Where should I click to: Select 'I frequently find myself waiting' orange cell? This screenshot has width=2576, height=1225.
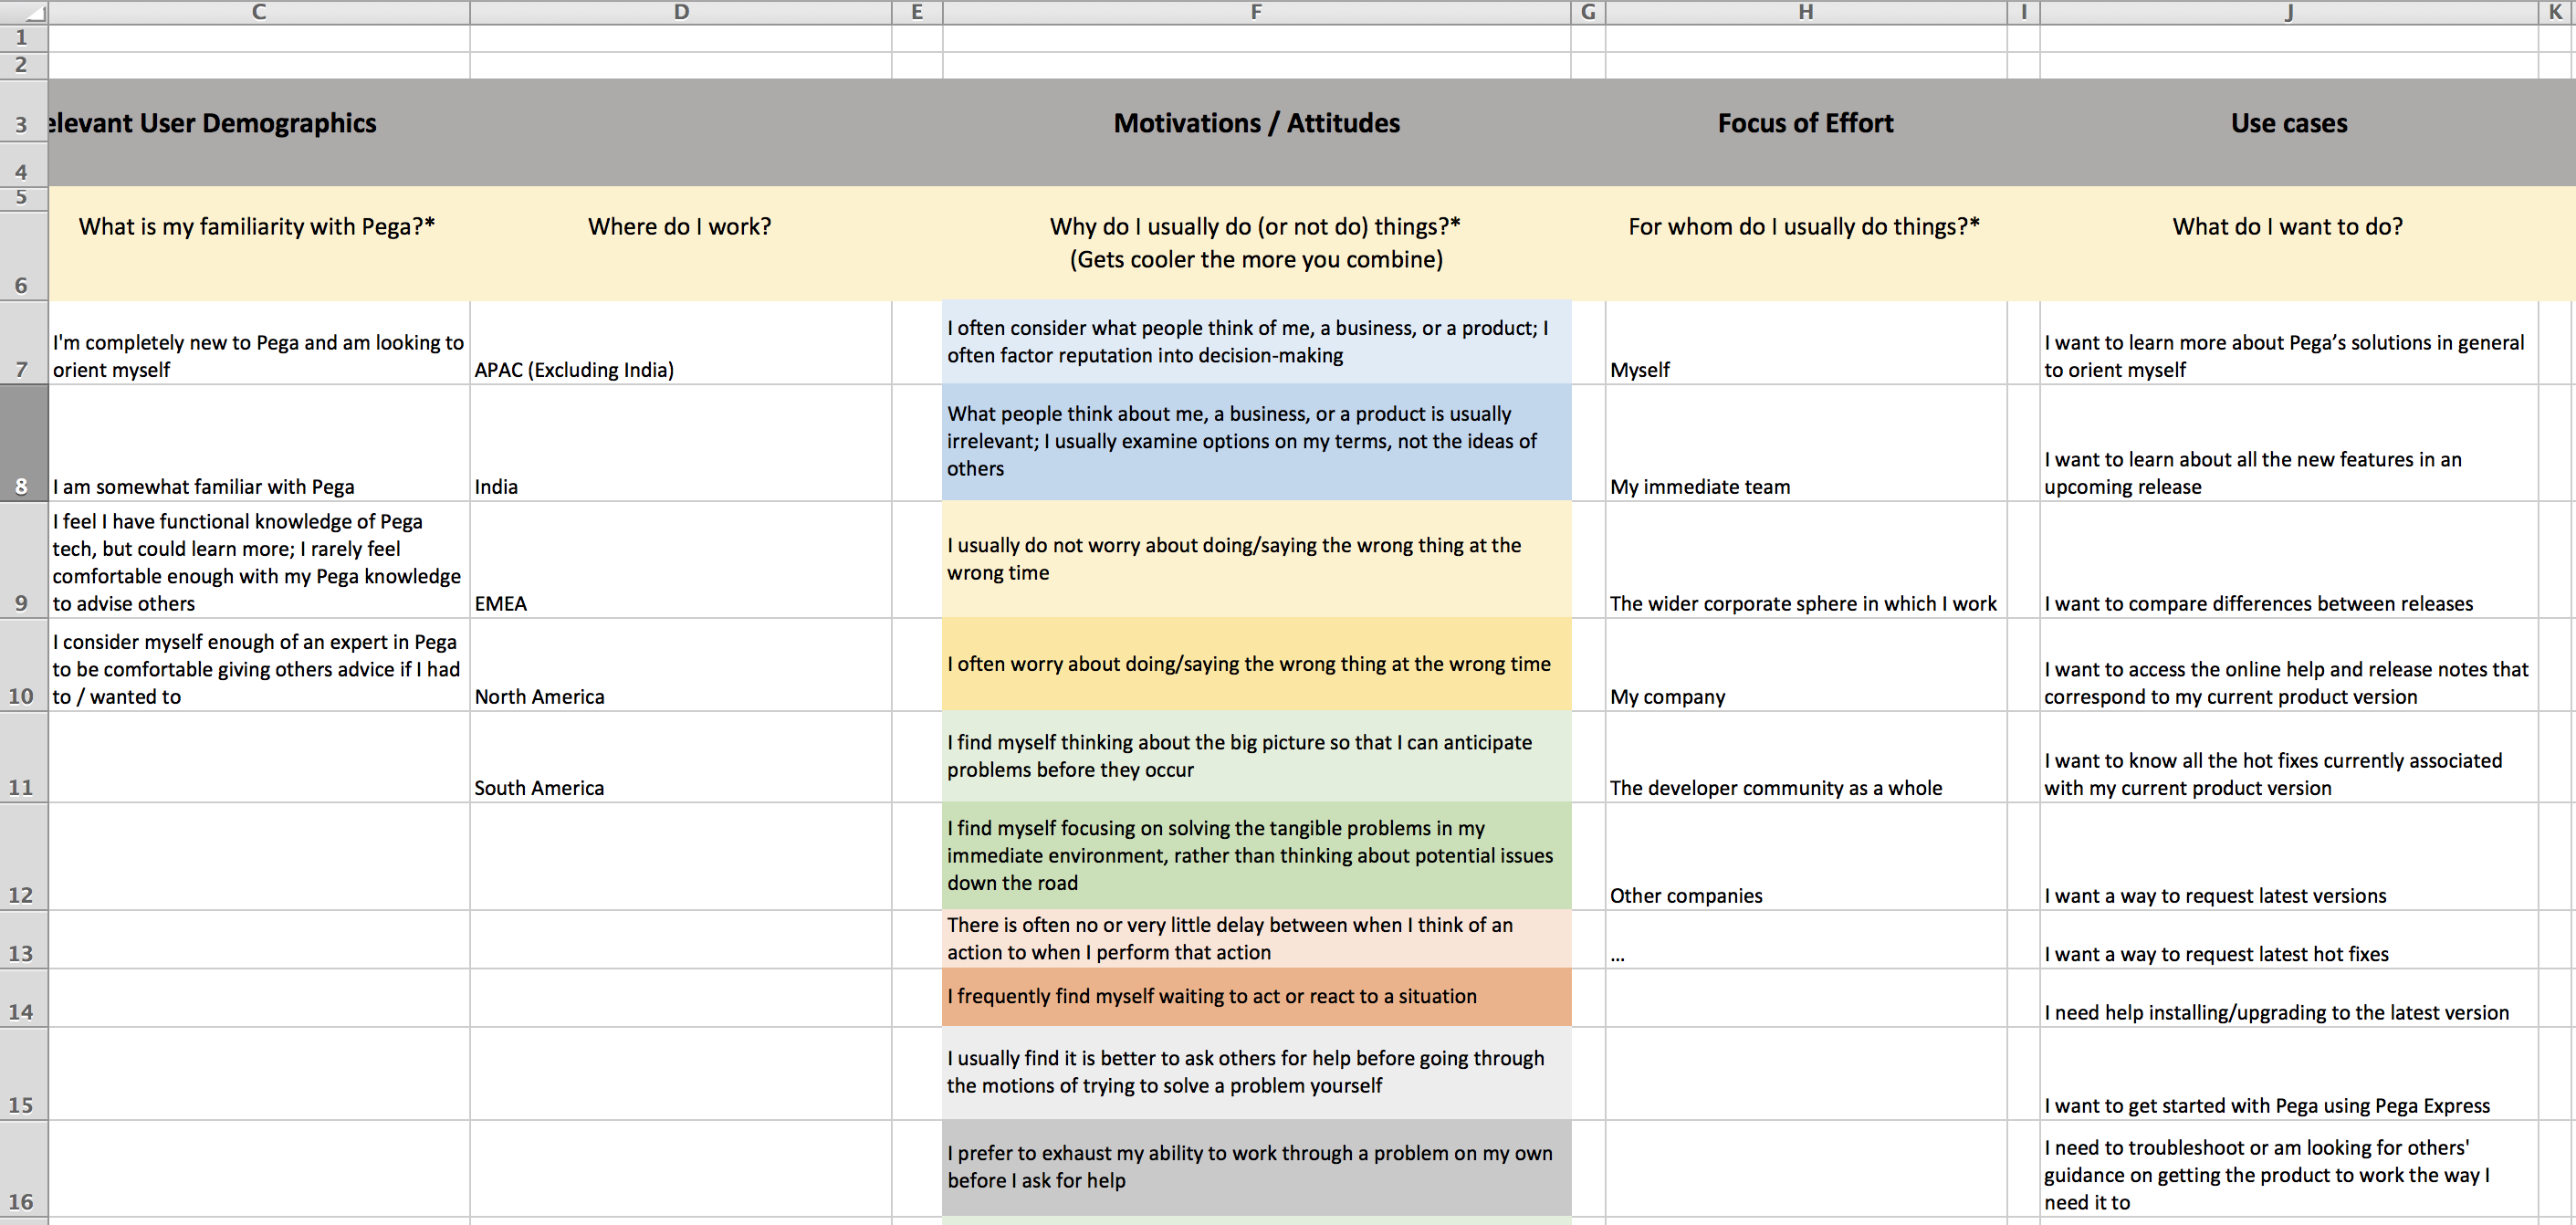[1256, 997]
